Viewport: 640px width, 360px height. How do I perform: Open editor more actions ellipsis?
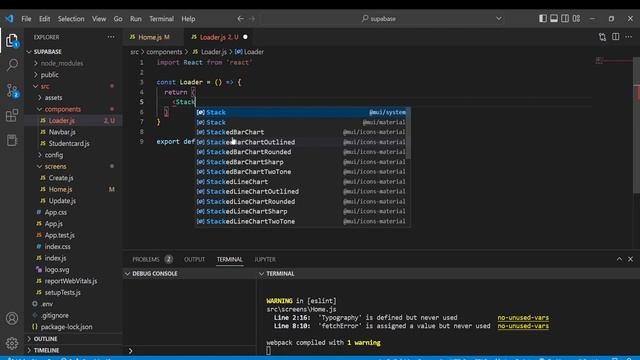[x=629, y=37]
